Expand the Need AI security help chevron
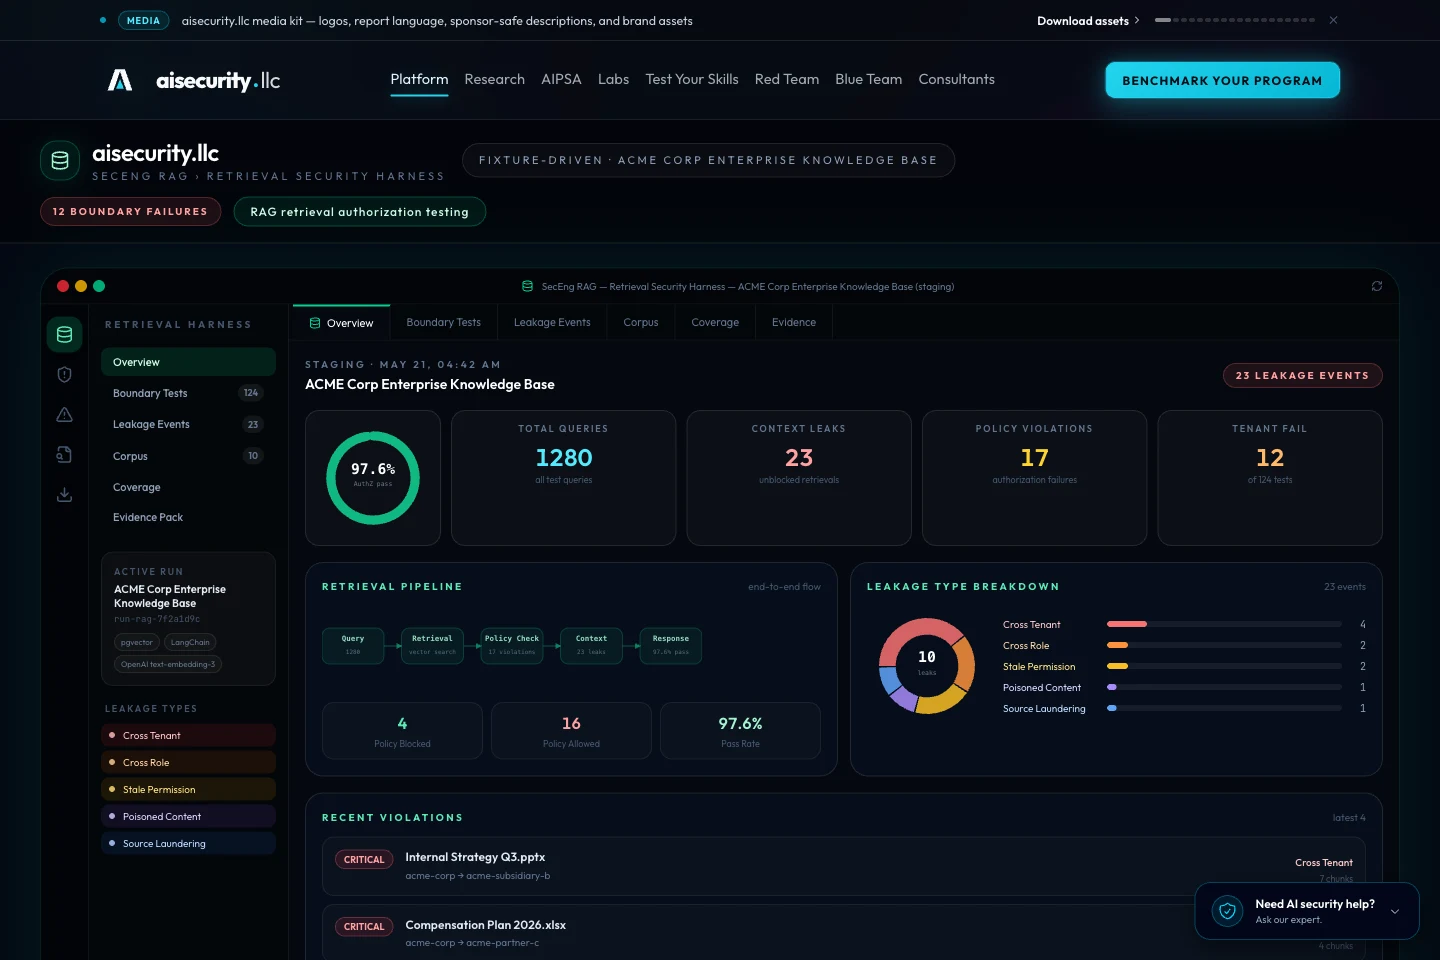 1395,911
